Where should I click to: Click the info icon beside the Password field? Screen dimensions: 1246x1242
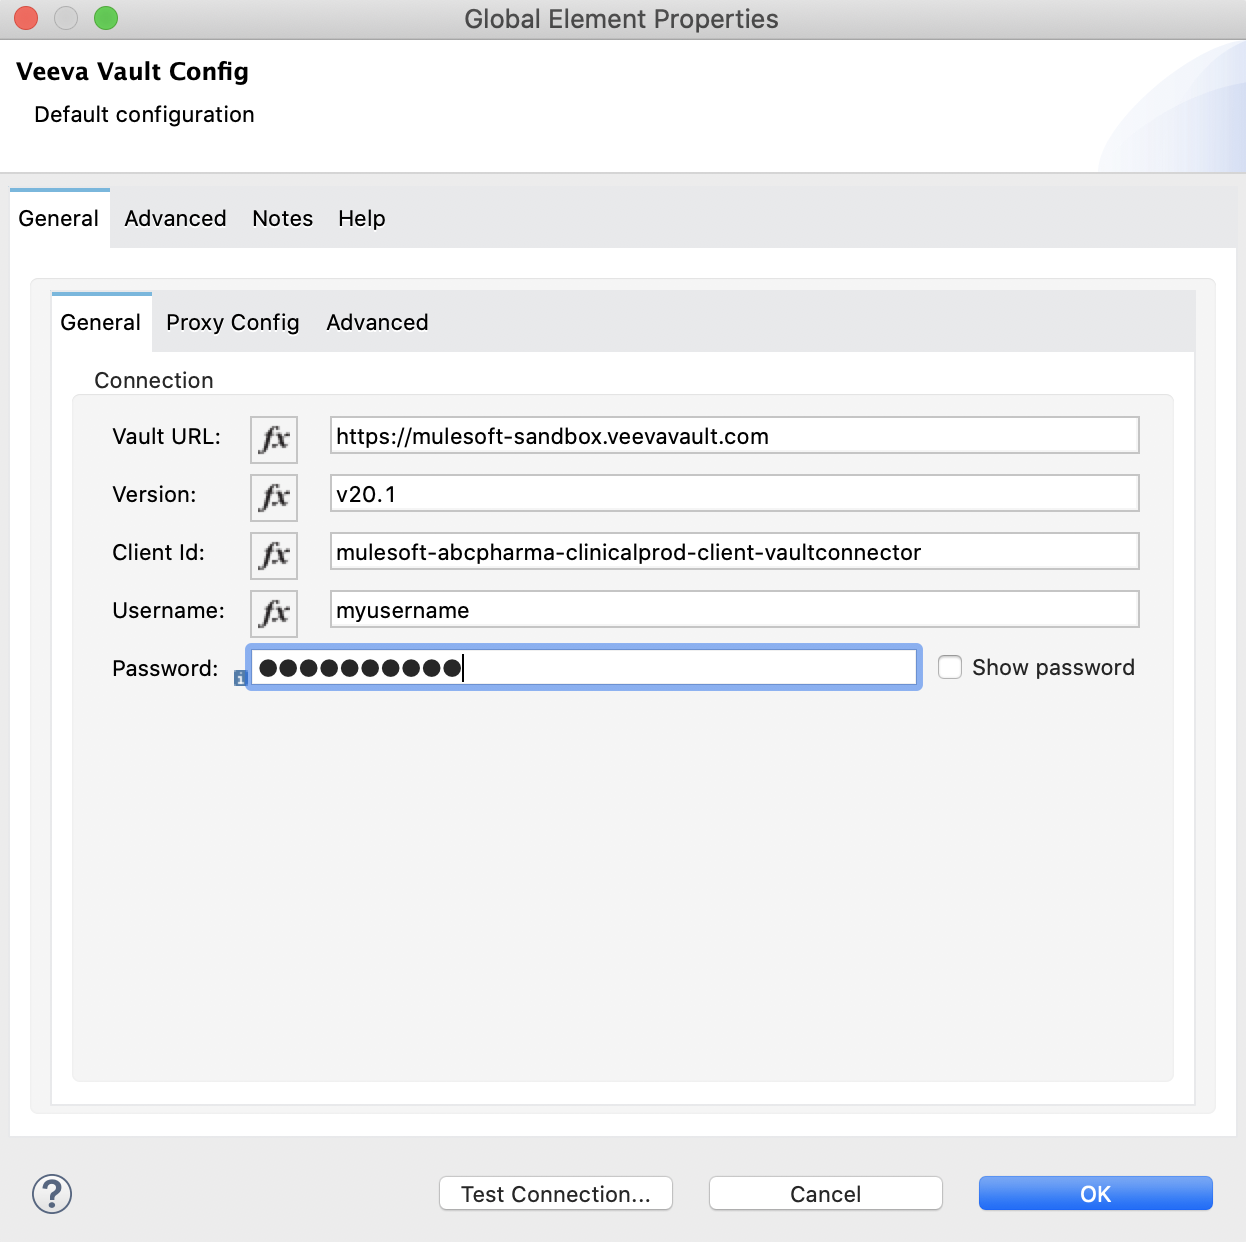[x=240, y=679]
